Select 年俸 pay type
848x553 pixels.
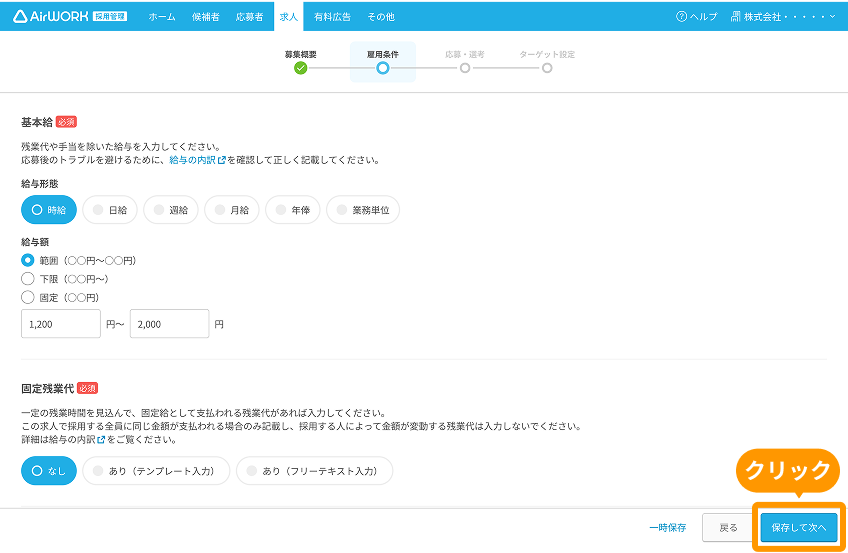point(293,210)
